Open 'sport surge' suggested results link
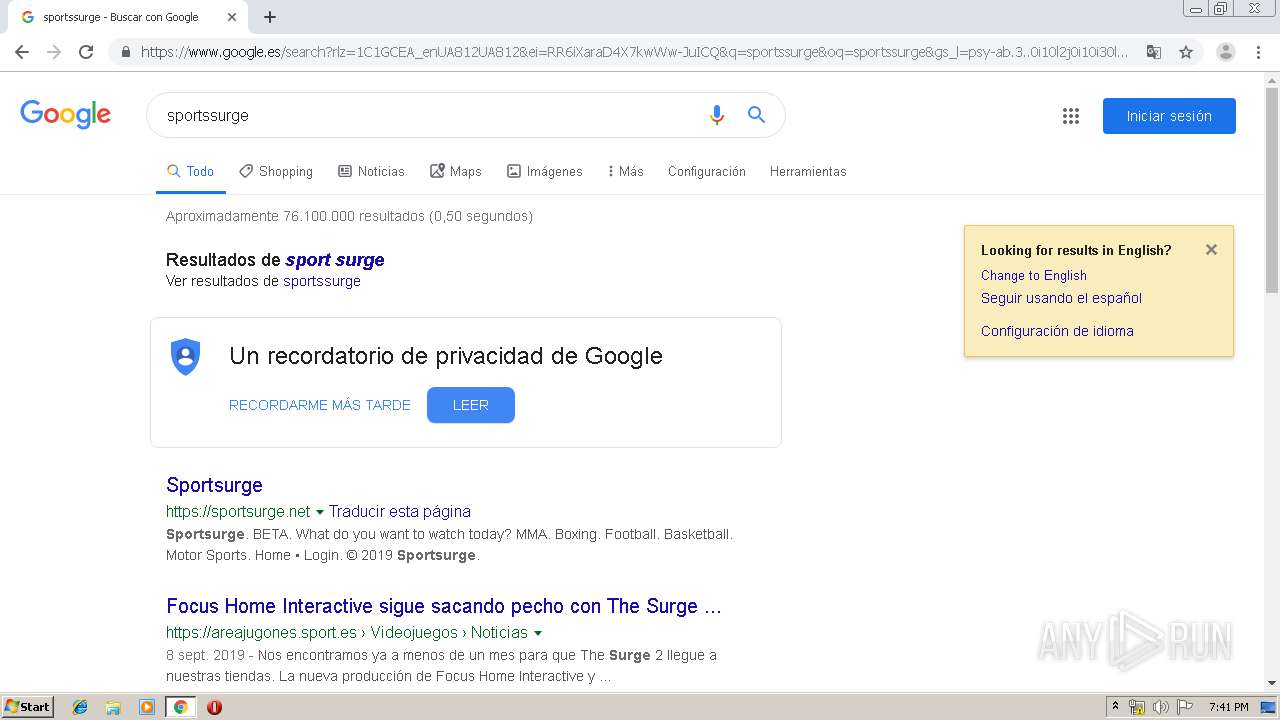 coord(335,260)
